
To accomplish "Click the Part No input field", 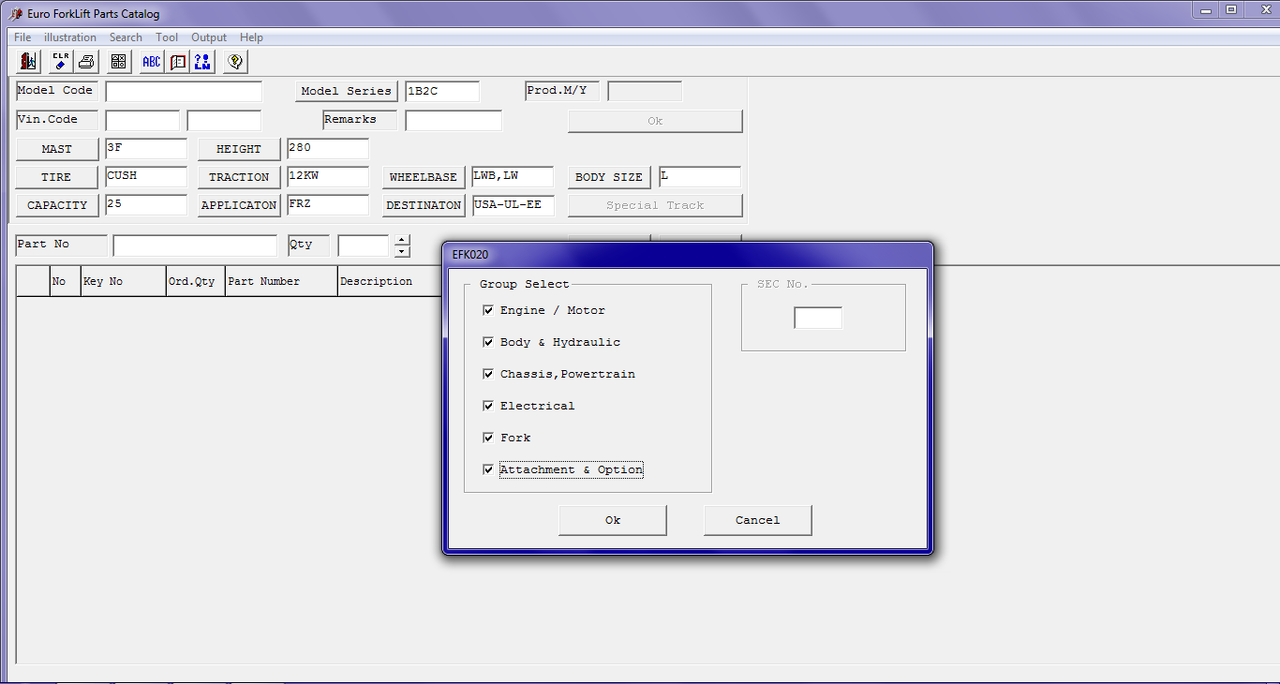I will [x=195, y=245].
